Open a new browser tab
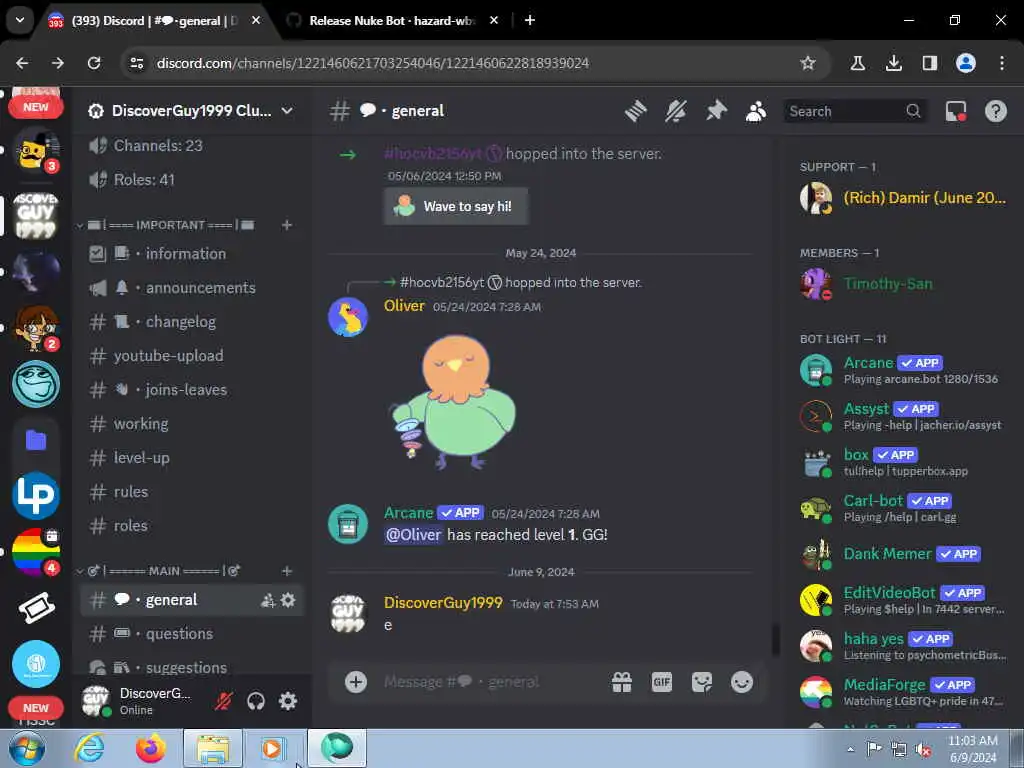Image resolution: width=1024 pixels, height=768 pixels. tap(530, 21)
